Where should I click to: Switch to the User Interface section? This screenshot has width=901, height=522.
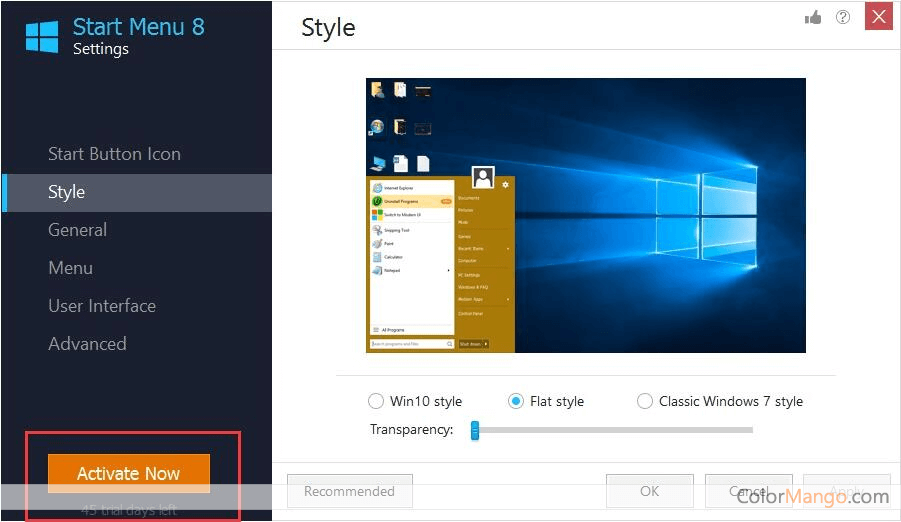[x=102, y=306]
